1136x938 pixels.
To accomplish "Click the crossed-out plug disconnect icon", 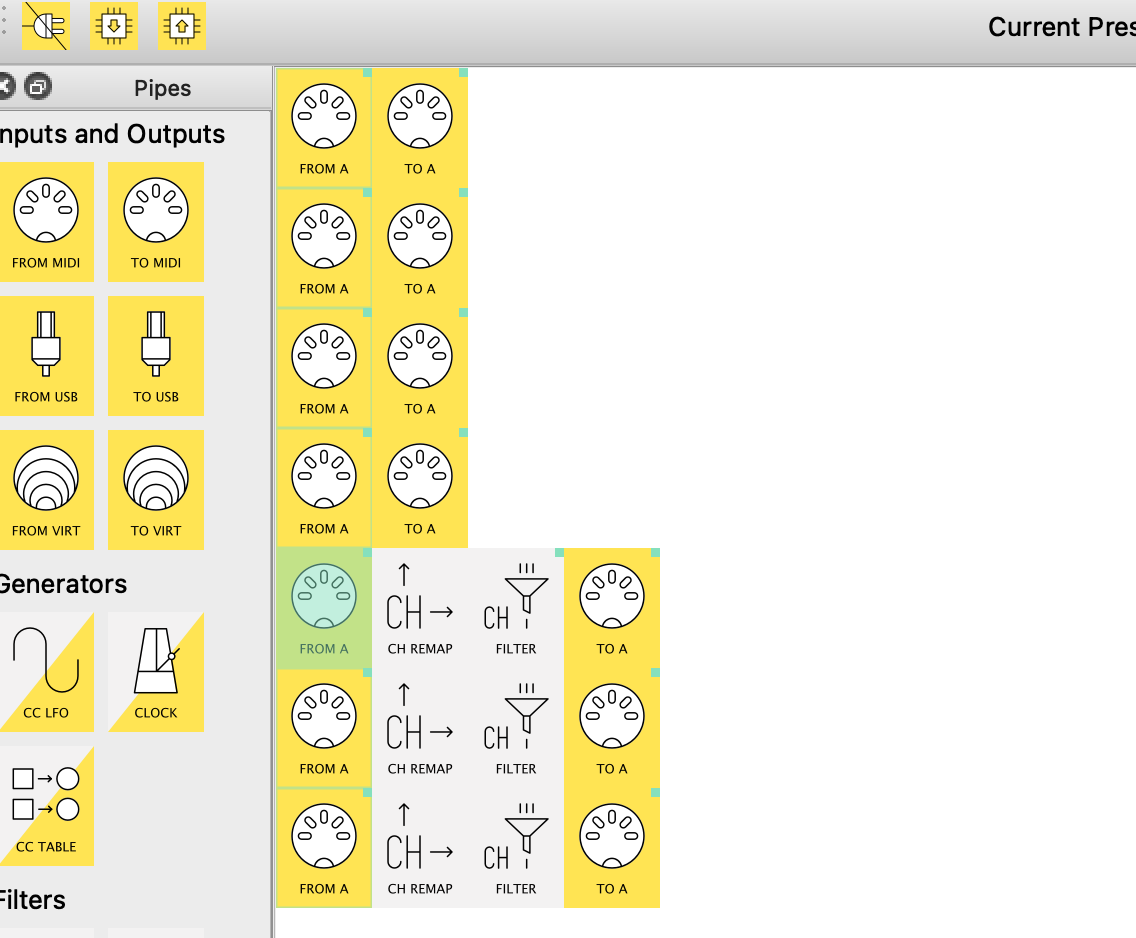I will click(45, 27).
